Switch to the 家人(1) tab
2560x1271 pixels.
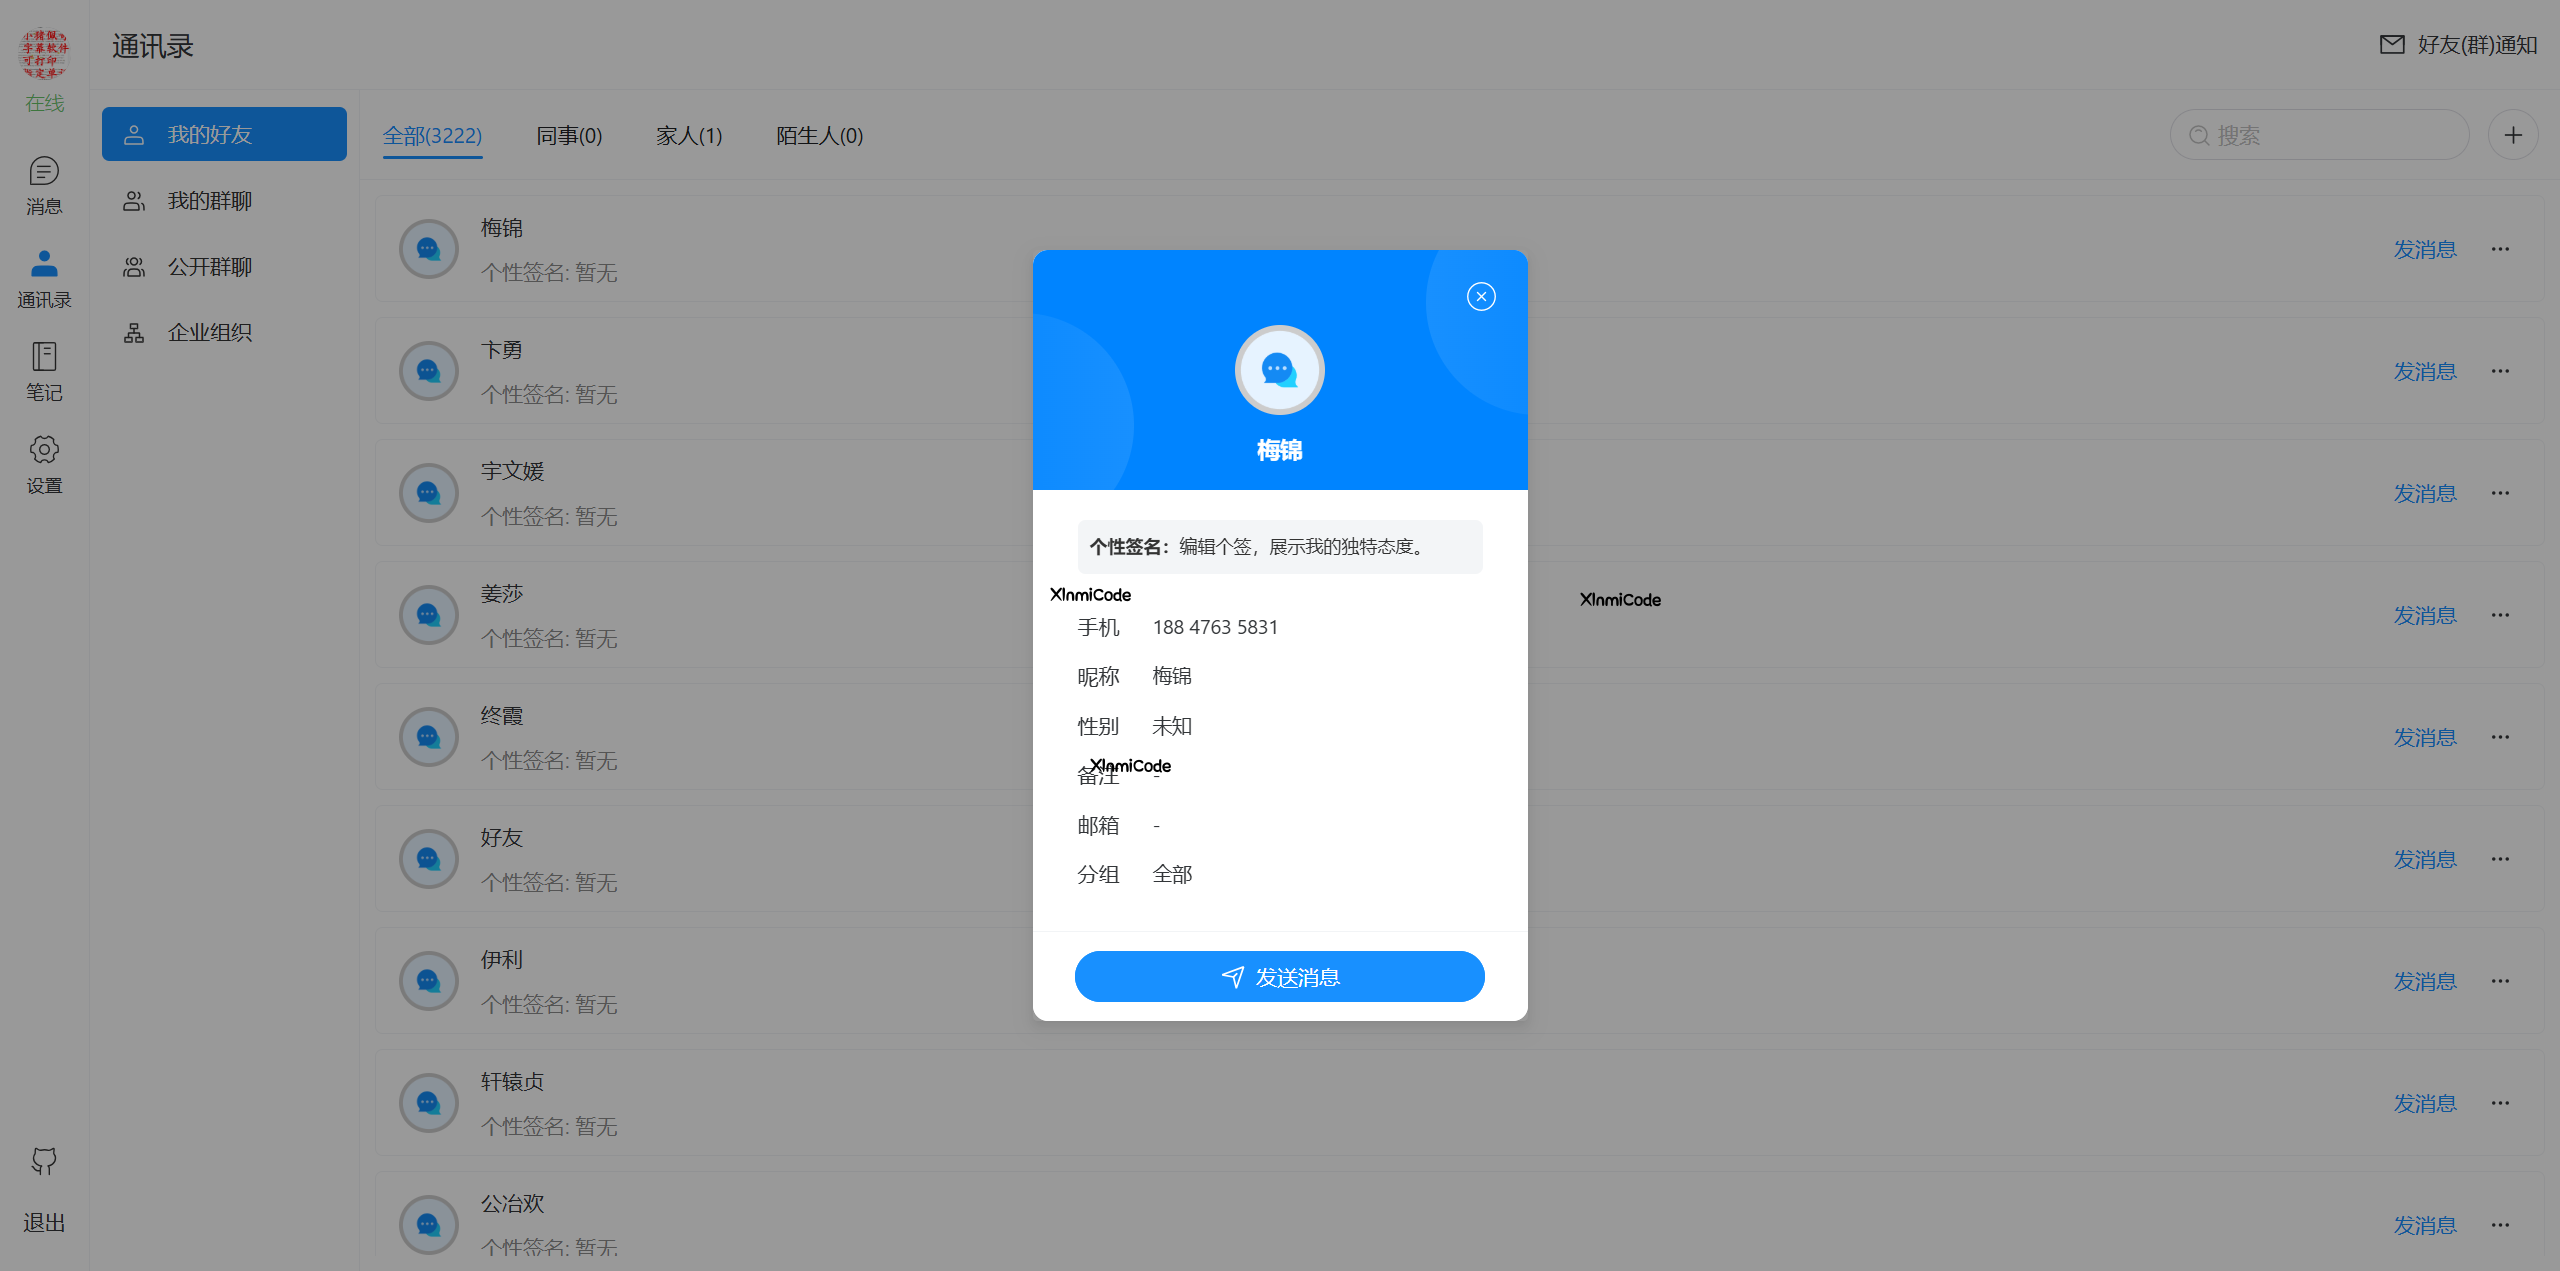pos(689,135)
